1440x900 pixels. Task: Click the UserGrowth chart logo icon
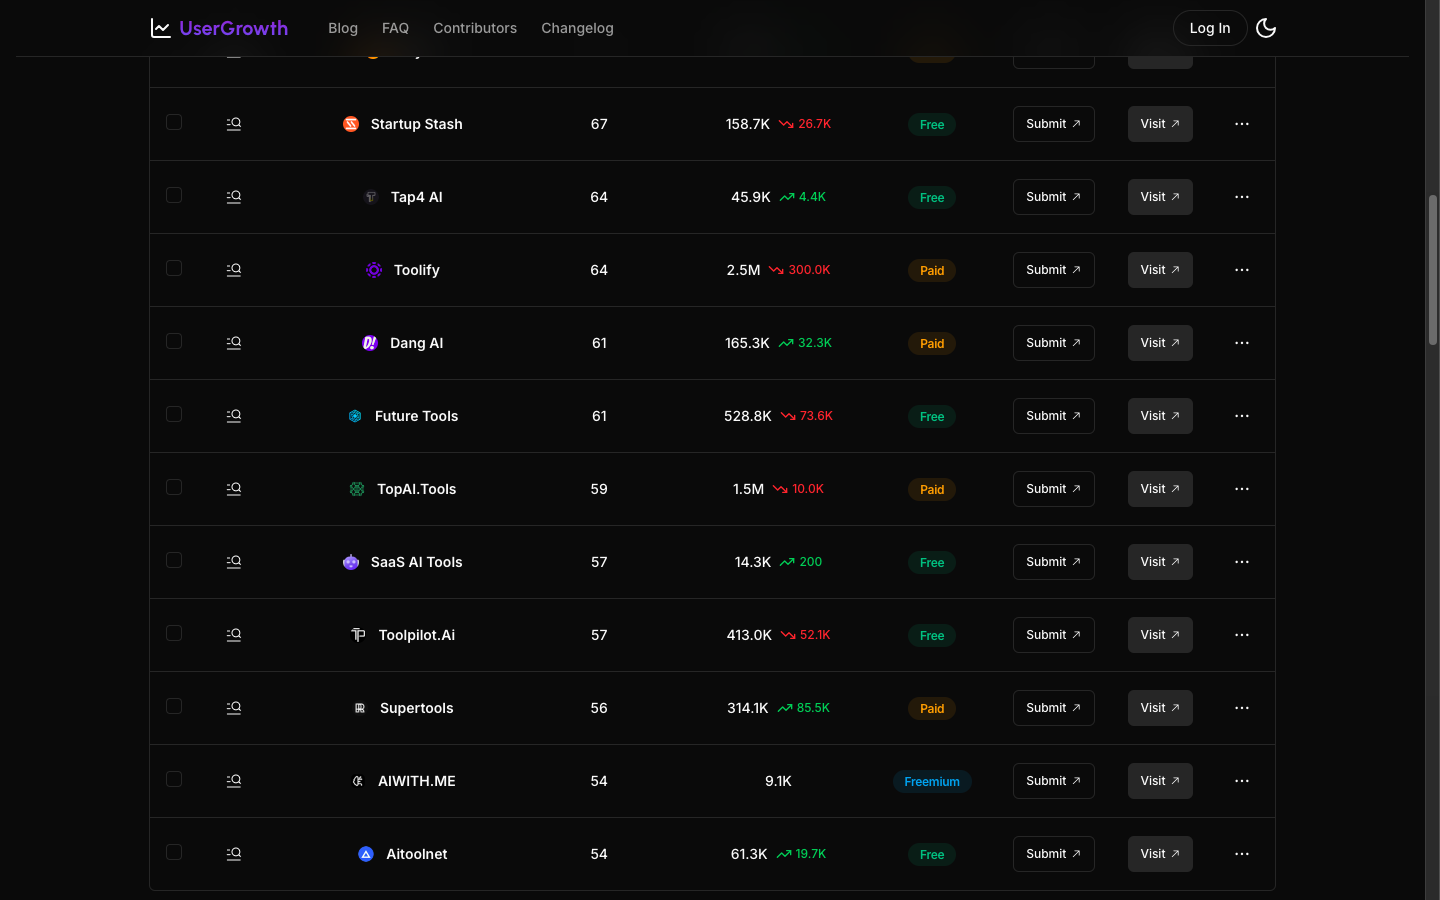point(161,28)
